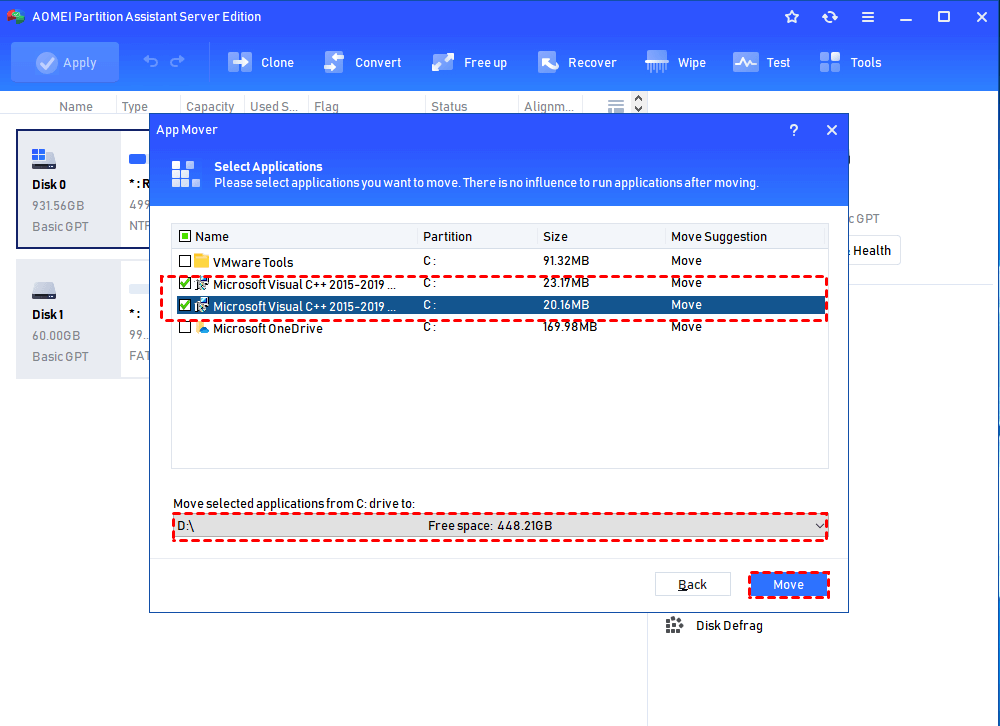Open the Free up menu
This screenshot has height=726, width=1000.
pos(469,63)
